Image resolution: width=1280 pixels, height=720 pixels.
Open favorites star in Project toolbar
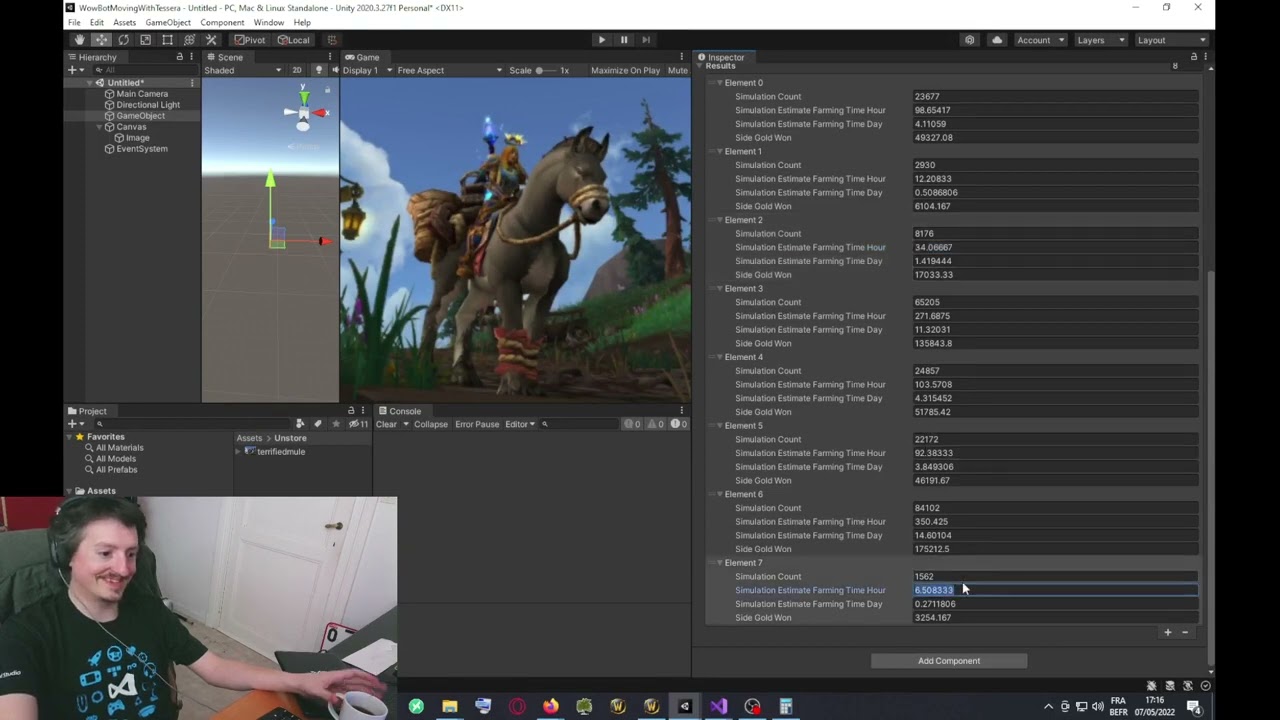click(336, 424)
